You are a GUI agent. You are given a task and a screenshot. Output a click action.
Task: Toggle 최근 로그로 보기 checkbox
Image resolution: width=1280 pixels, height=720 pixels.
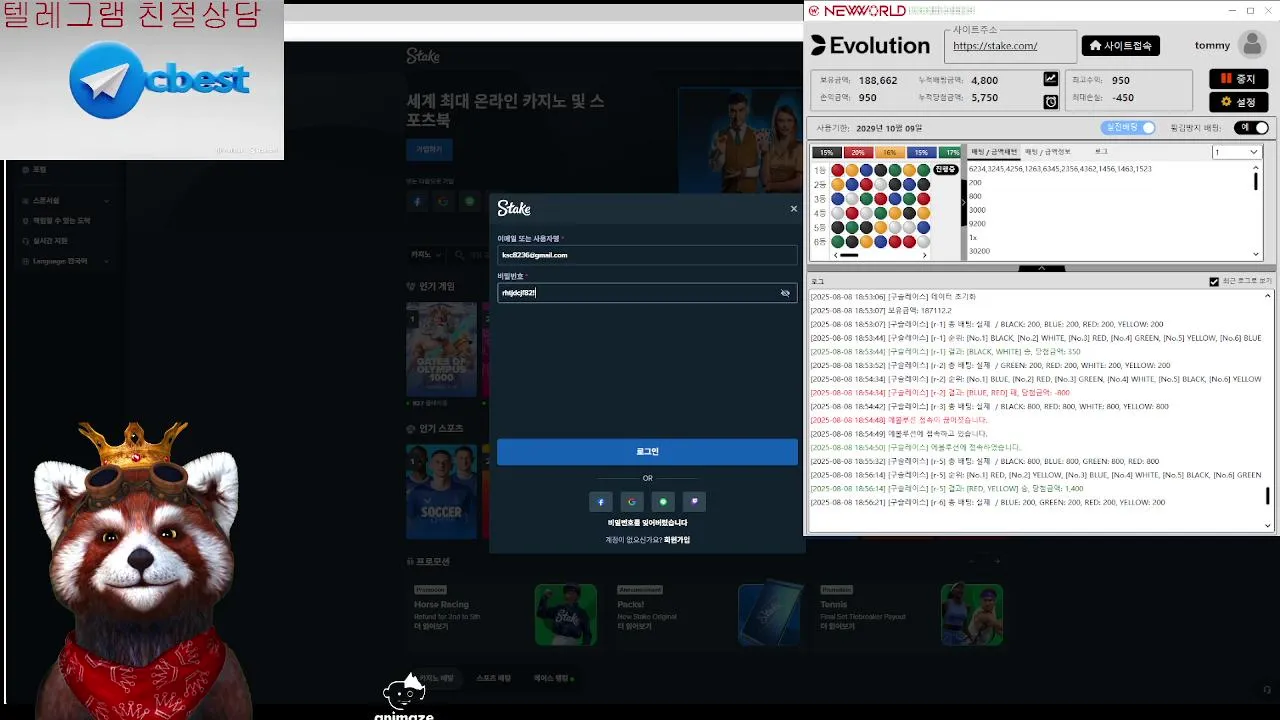point(1214,282)
